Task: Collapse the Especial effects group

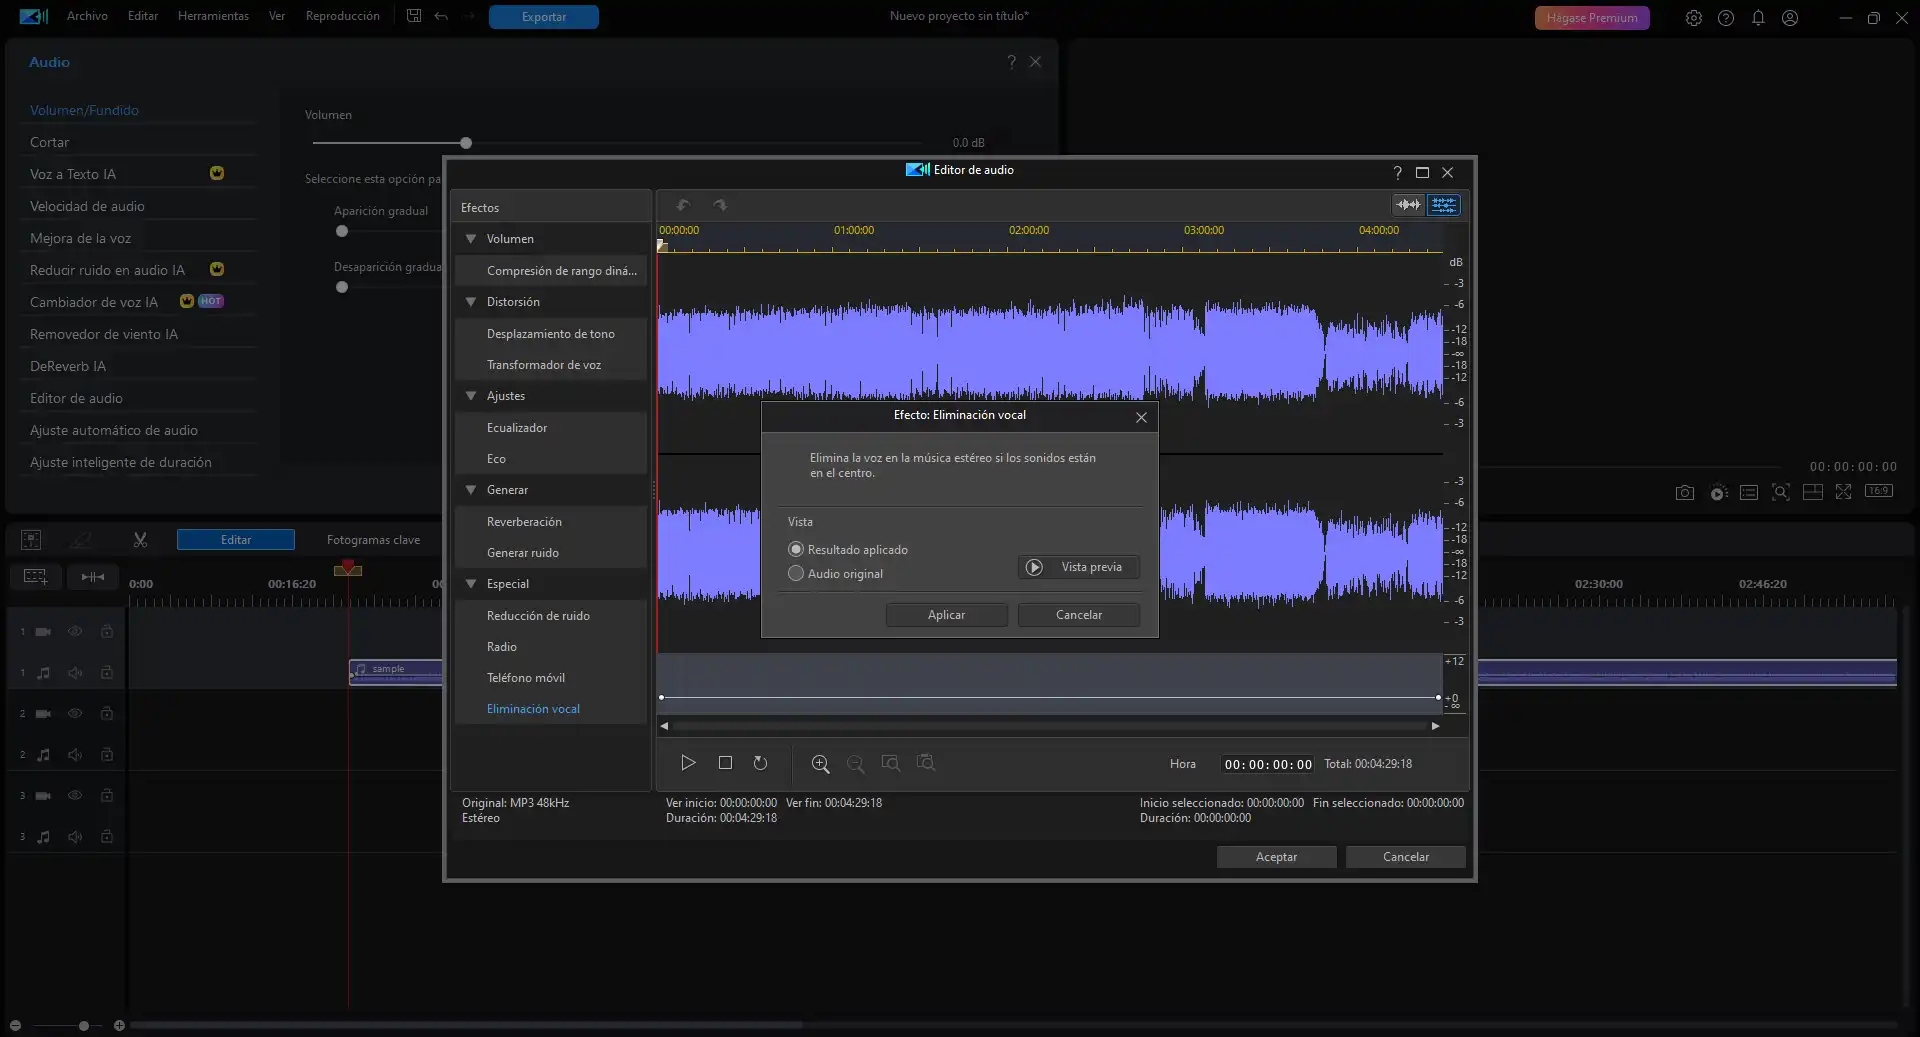Action: [471, 584]
